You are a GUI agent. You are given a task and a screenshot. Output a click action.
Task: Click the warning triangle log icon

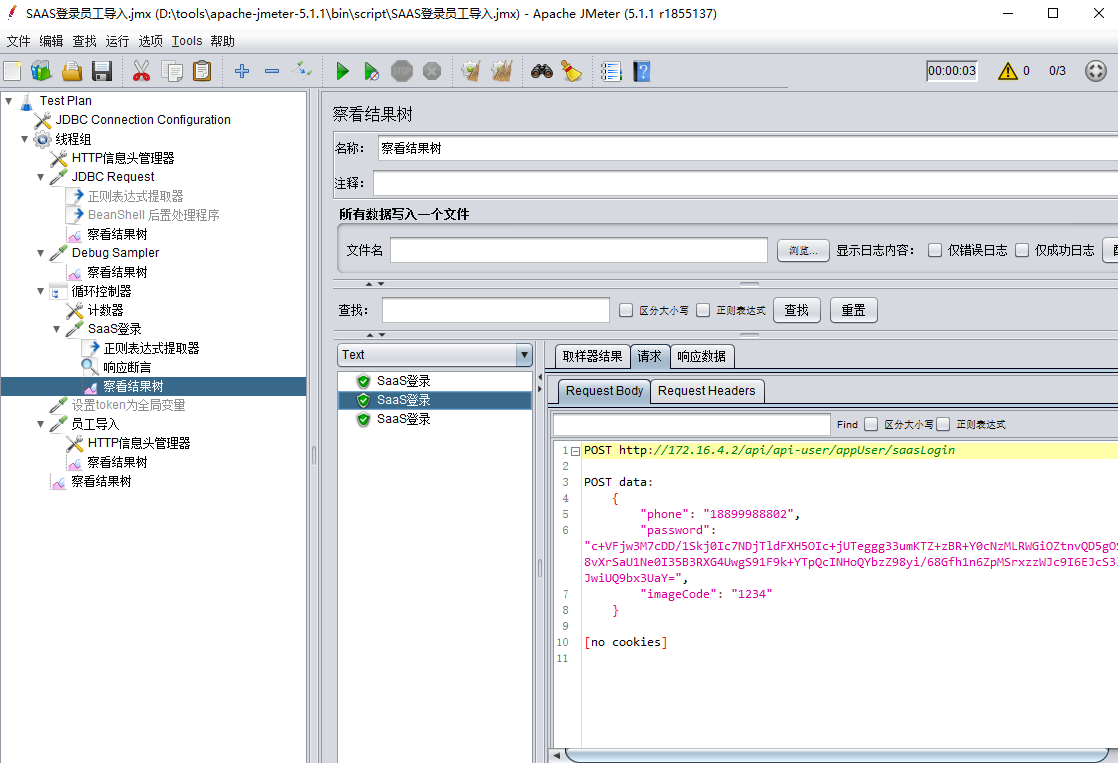click(x=1007, y=71)
